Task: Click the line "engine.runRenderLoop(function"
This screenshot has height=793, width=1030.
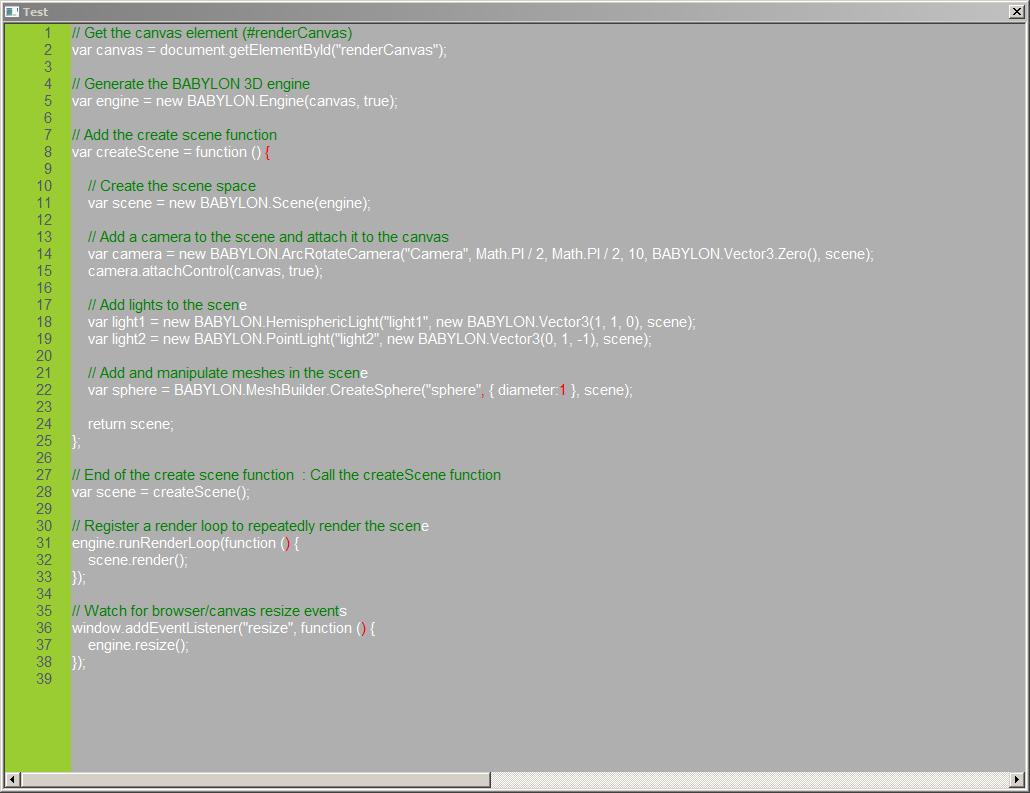Action: click(185, 543)
